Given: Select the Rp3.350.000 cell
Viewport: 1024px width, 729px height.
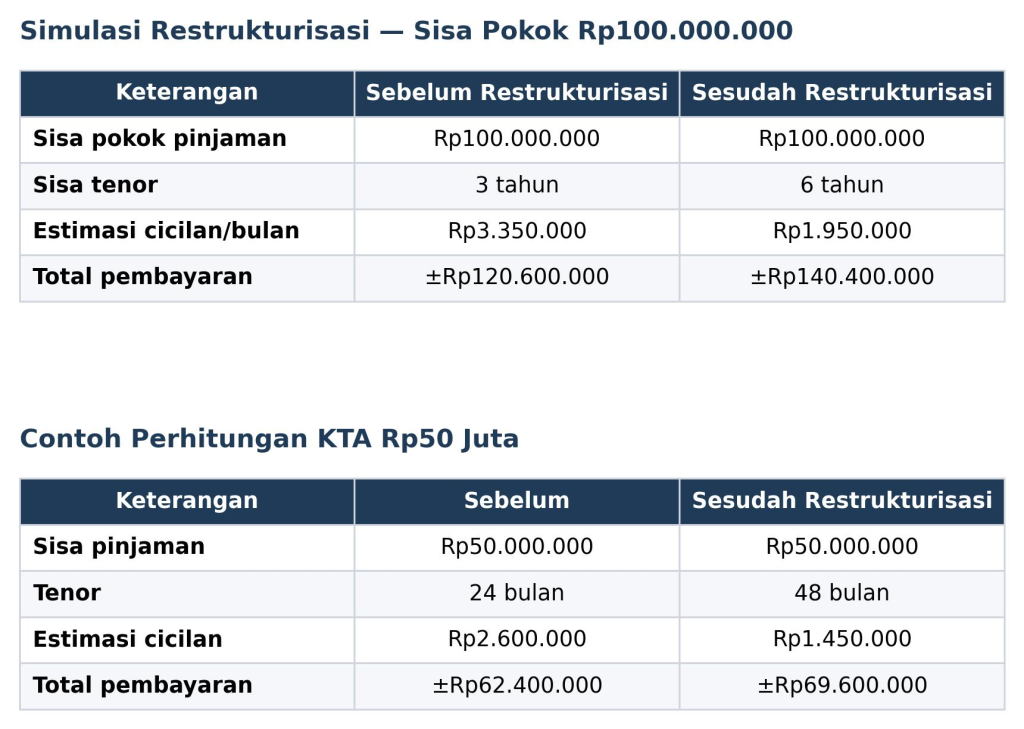Looking at the screenshot, I should (x=517, y=231).
